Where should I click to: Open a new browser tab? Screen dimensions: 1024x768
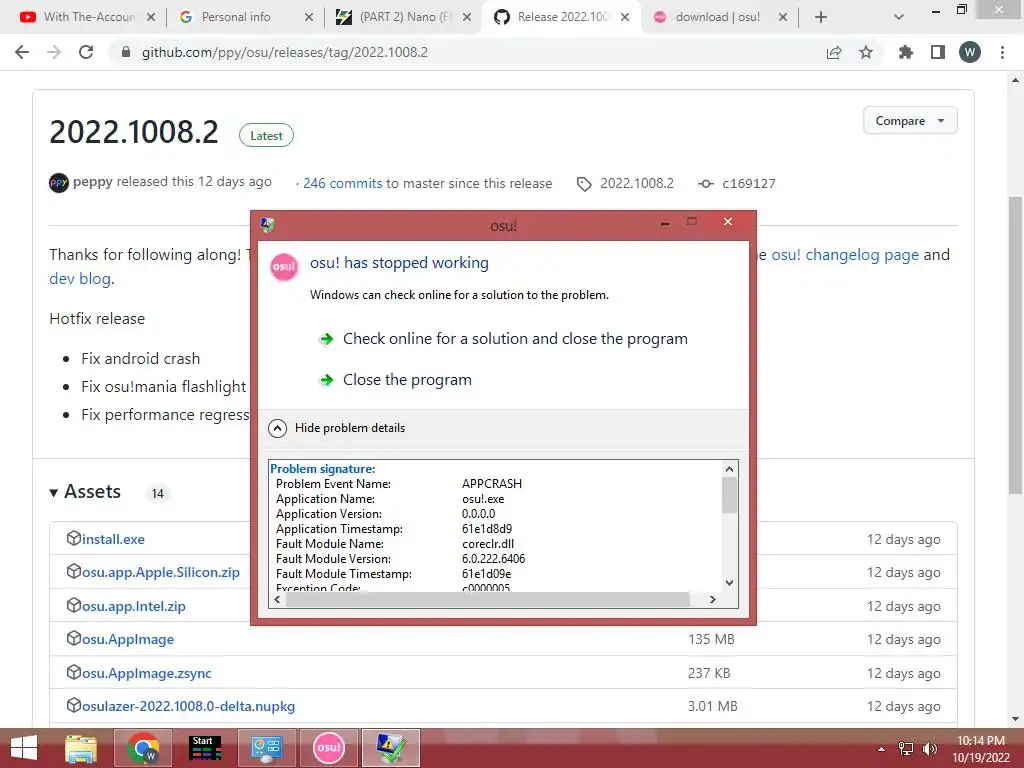point(821,17)
